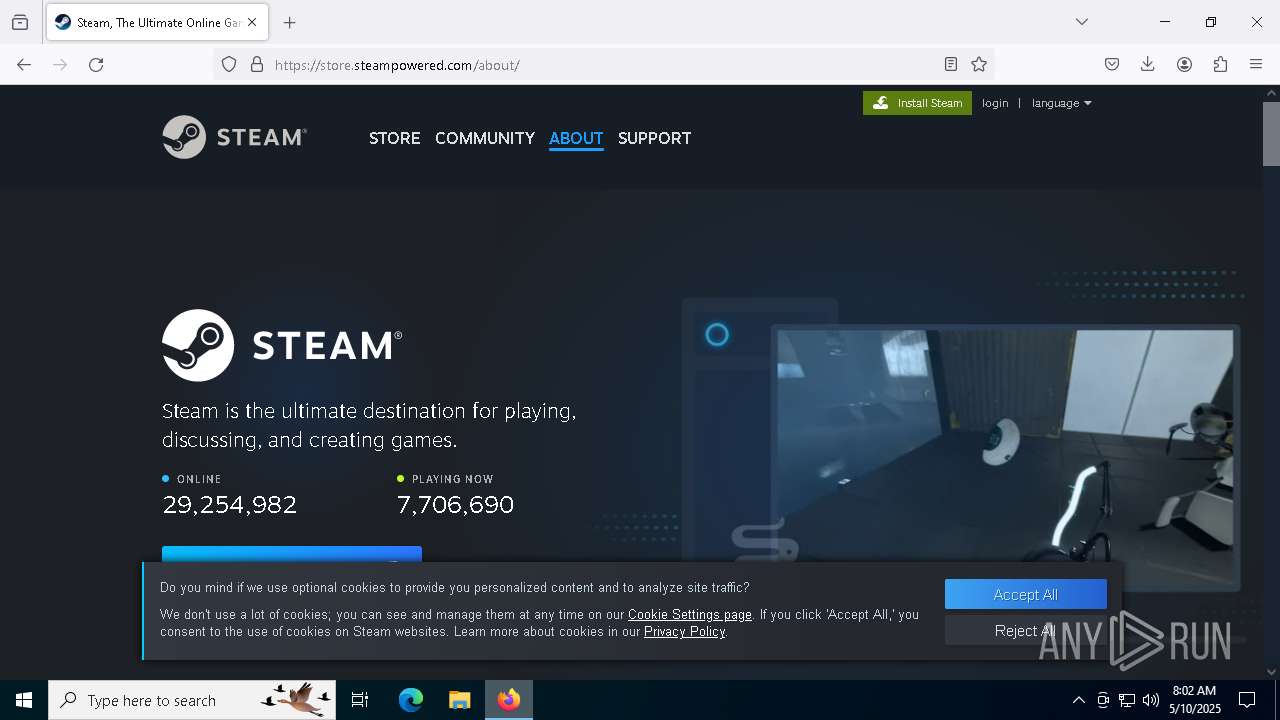Open the Cookie Settings page link
This screenshot has width=1280, height=720.
click(689, 614)
